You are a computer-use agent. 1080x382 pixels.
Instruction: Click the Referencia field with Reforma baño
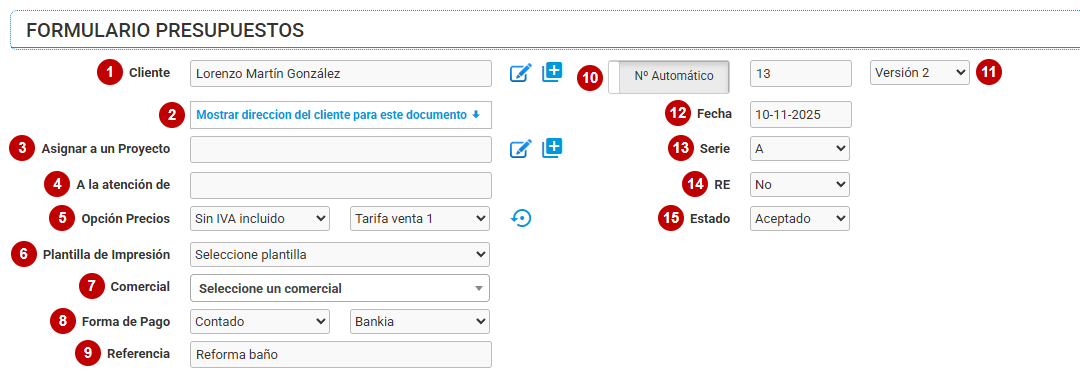tap(341, 354)
